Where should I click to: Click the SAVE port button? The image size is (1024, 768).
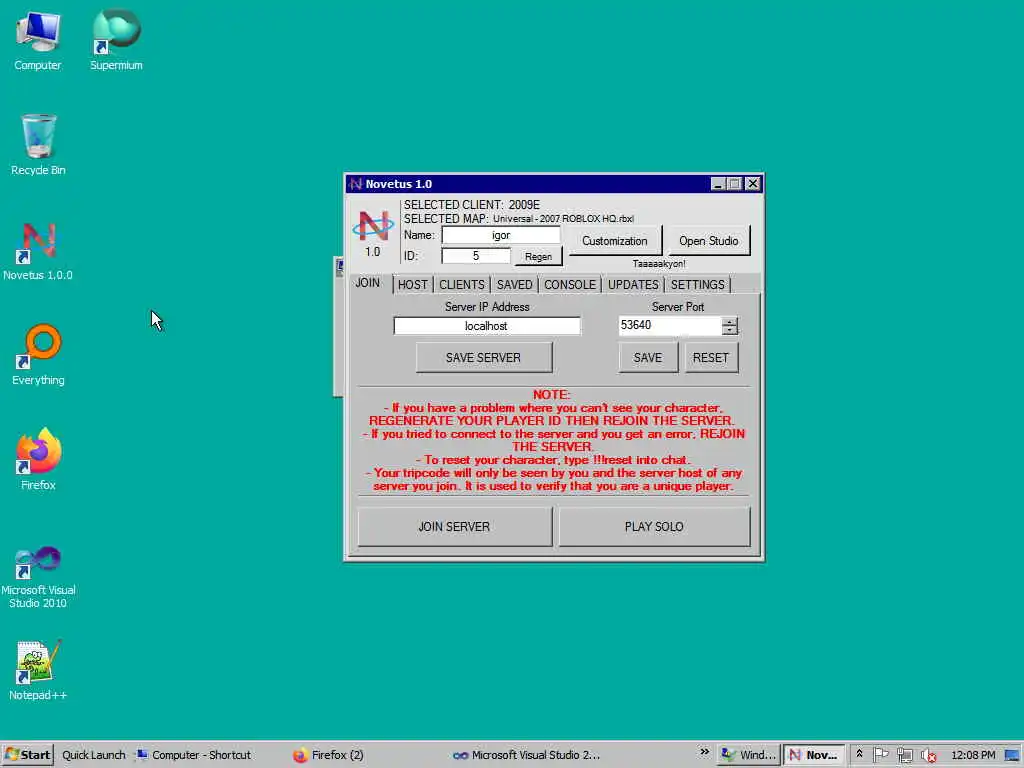click(x=648, y=358)
